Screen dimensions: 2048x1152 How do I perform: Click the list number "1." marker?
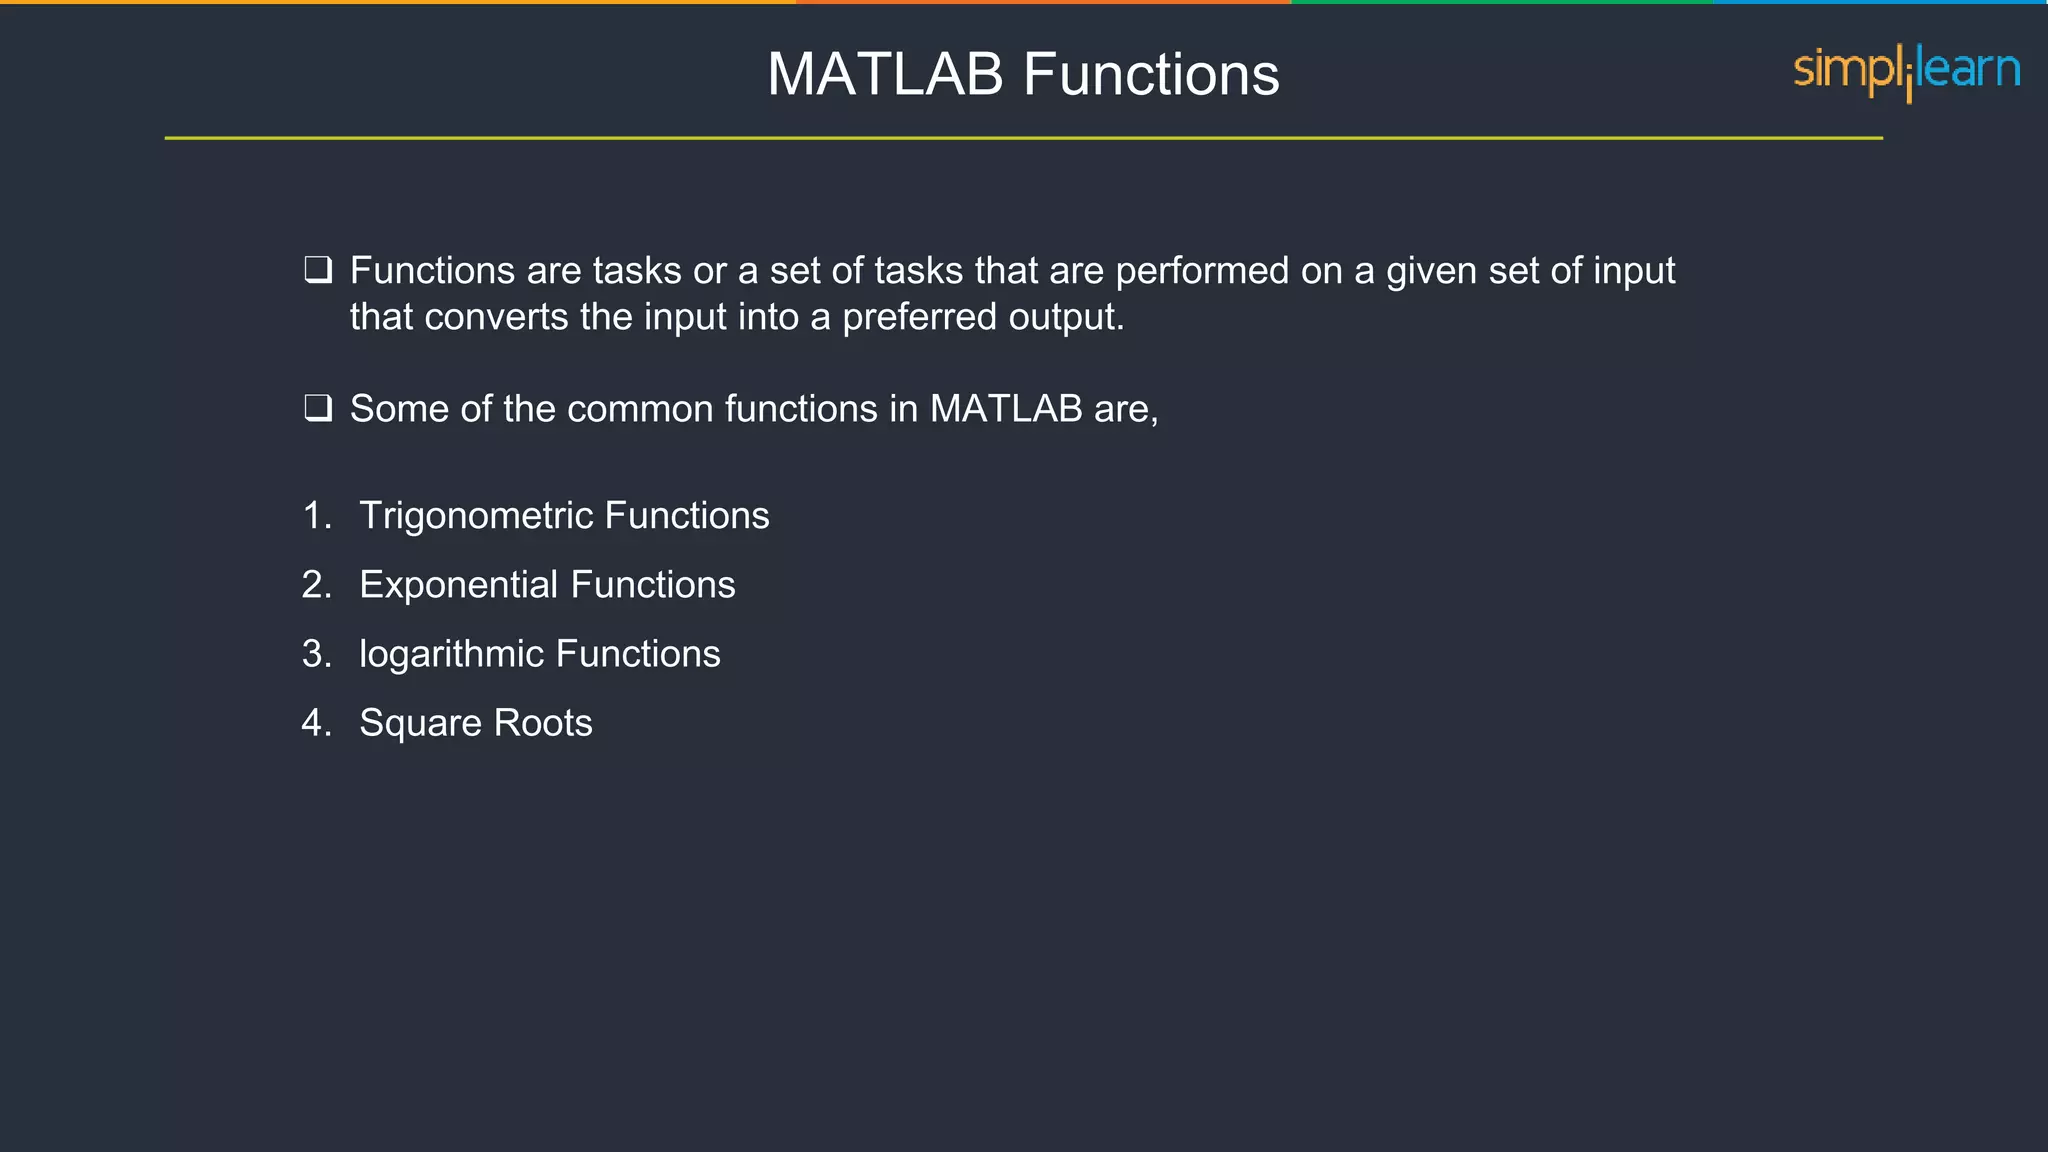317,516
